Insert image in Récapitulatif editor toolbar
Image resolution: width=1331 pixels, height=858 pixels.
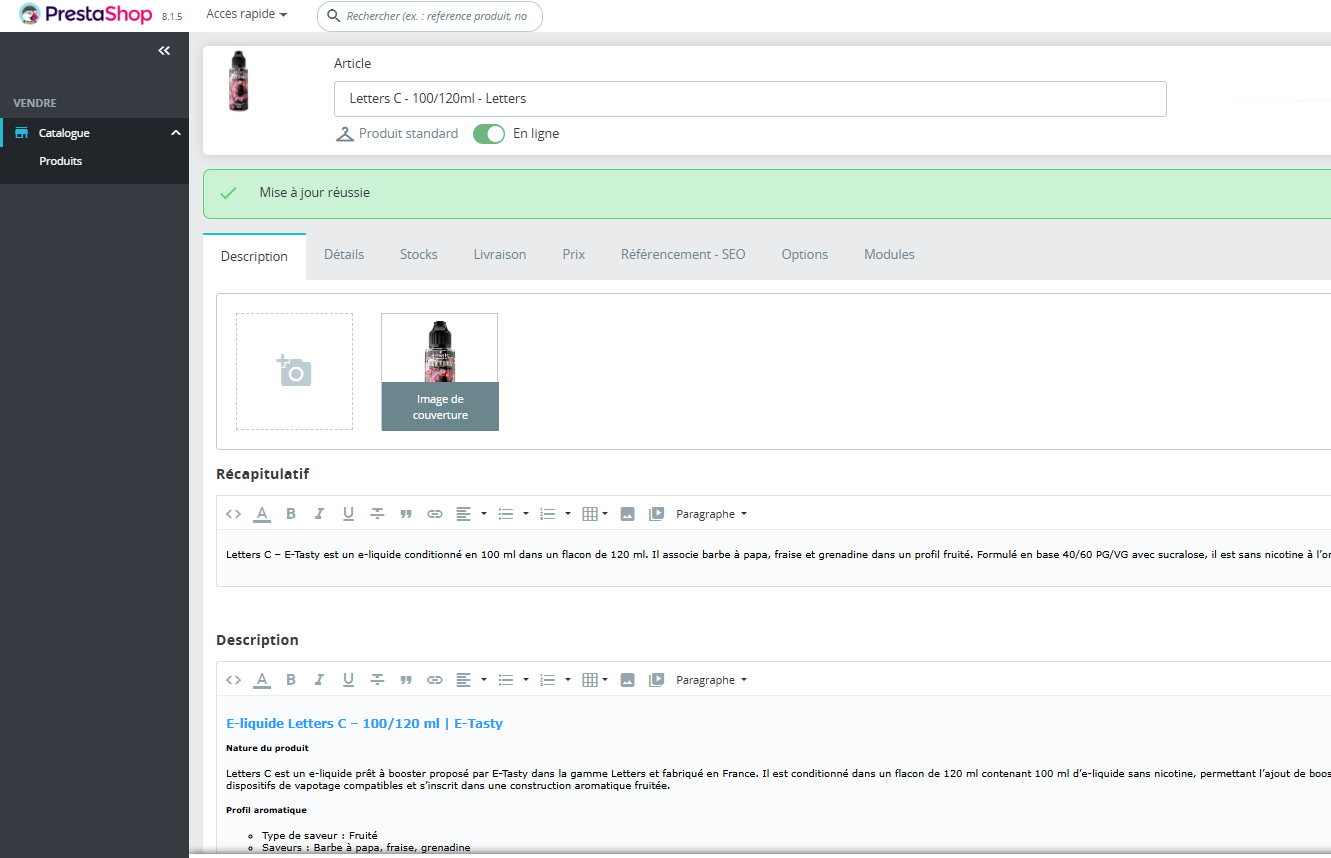627,514
